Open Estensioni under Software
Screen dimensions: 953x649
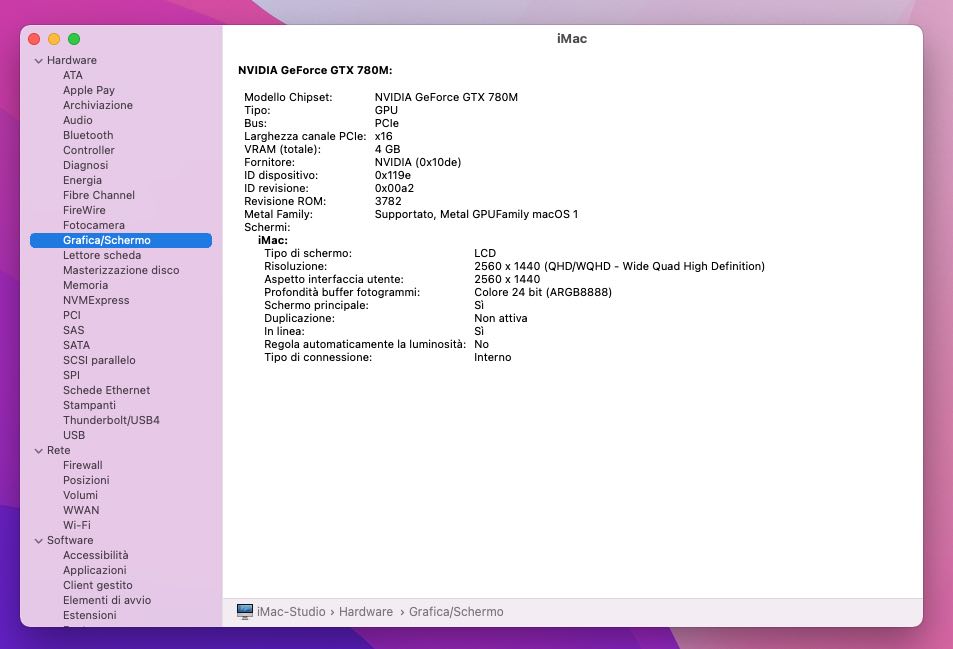coord(89,615)
